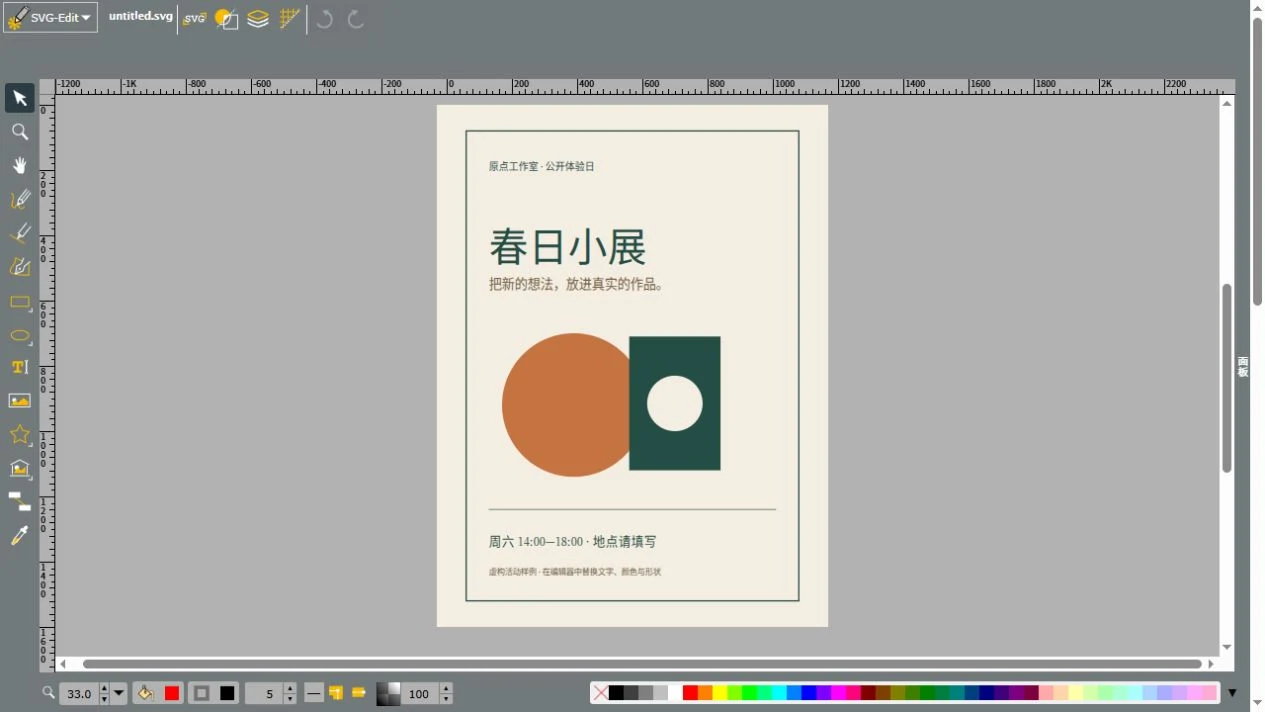Click the orange circle on the poster
1265x712 pixels.
(566, 405)
